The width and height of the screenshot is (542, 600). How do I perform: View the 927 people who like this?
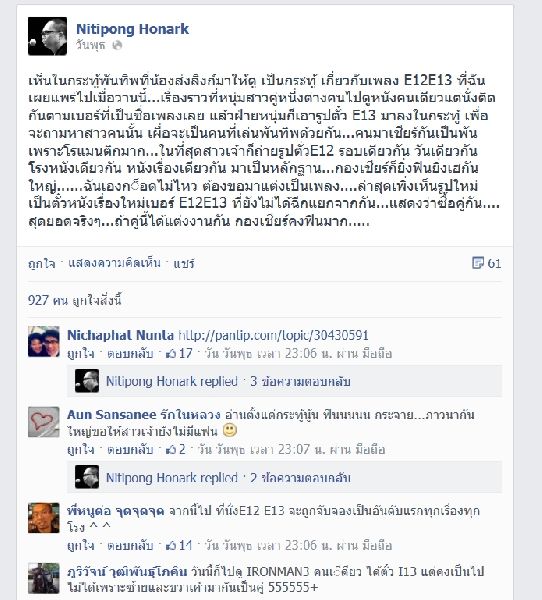pyautogui.click(x=75, y=300)
